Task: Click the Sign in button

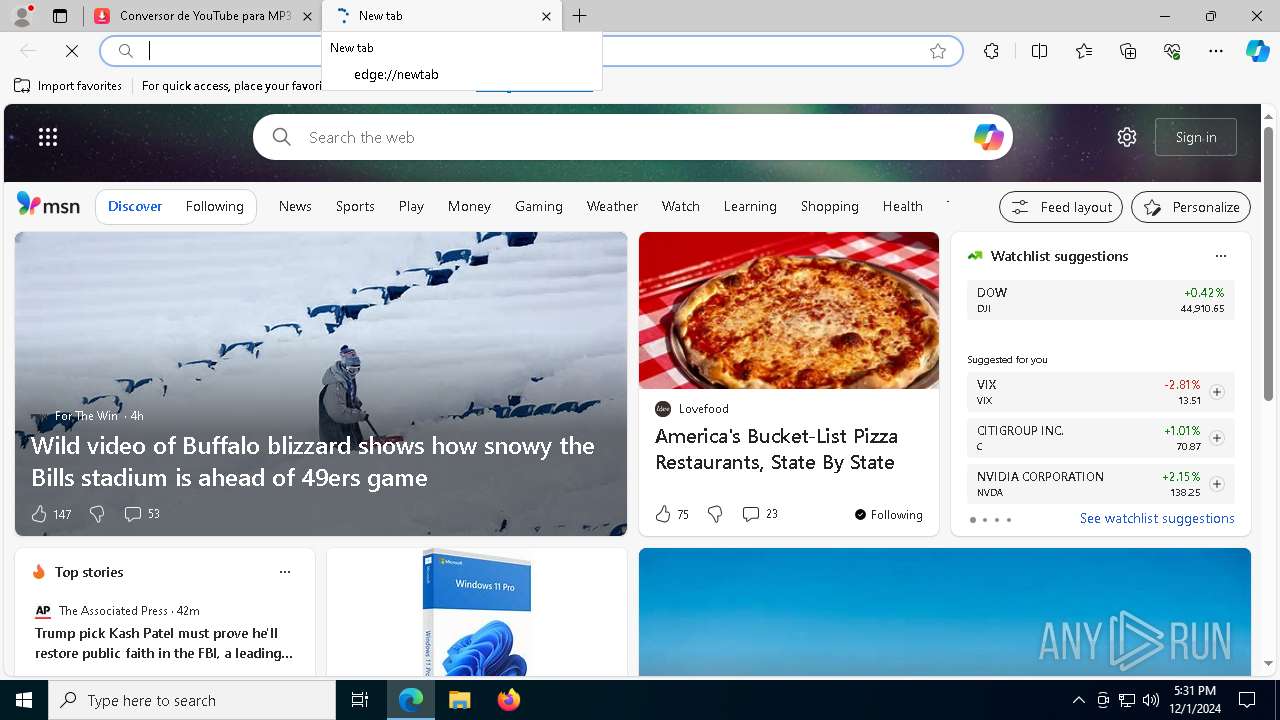Action: tap(1196, 137)
